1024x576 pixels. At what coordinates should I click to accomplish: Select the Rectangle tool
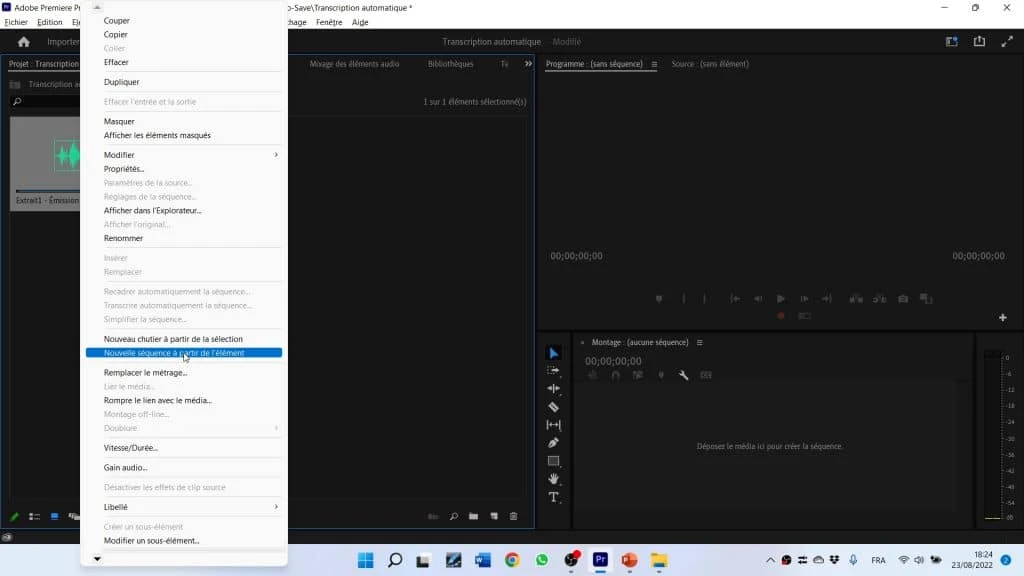(553, 461)
